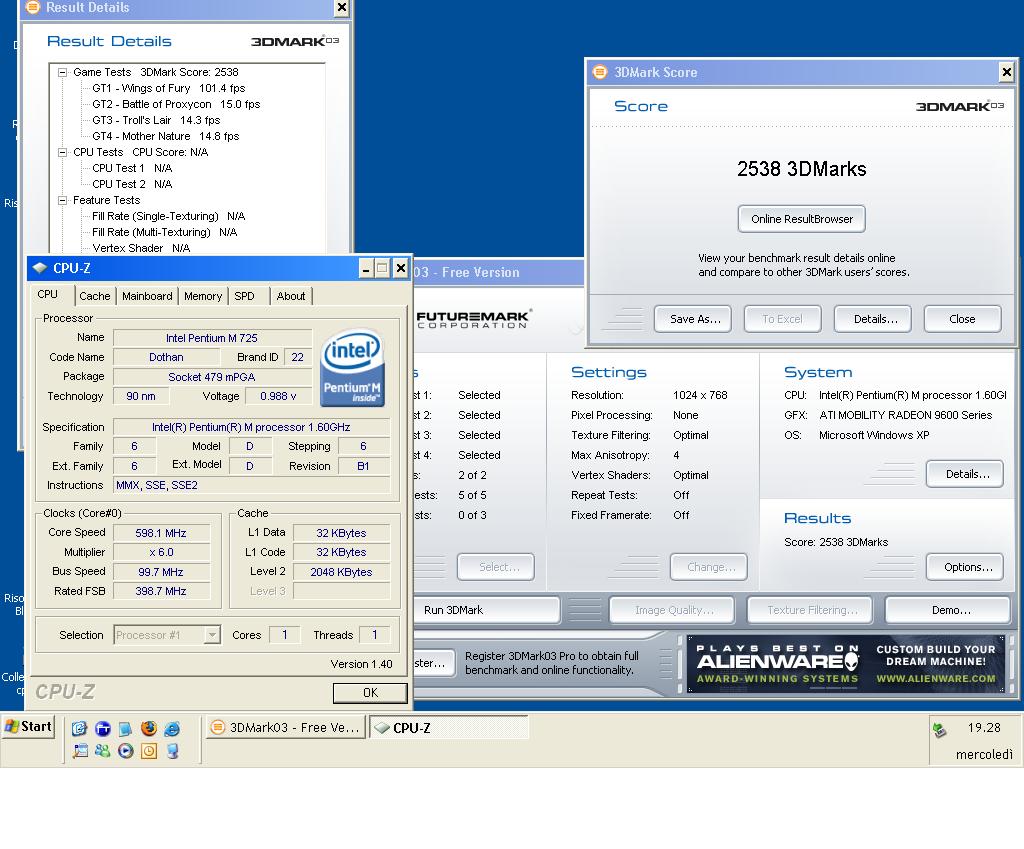Open Firefox from the quick launch bar
Viewport: 1024px width, 849px height.
click(x=149, y=728)
